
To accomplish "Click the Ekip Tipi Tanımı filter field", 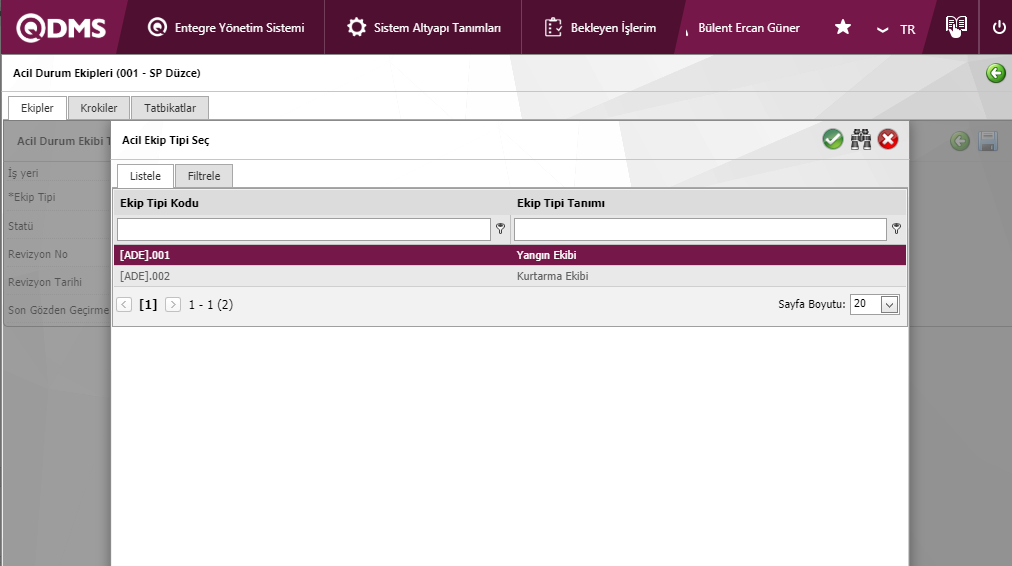I will (x=700, y=229).
